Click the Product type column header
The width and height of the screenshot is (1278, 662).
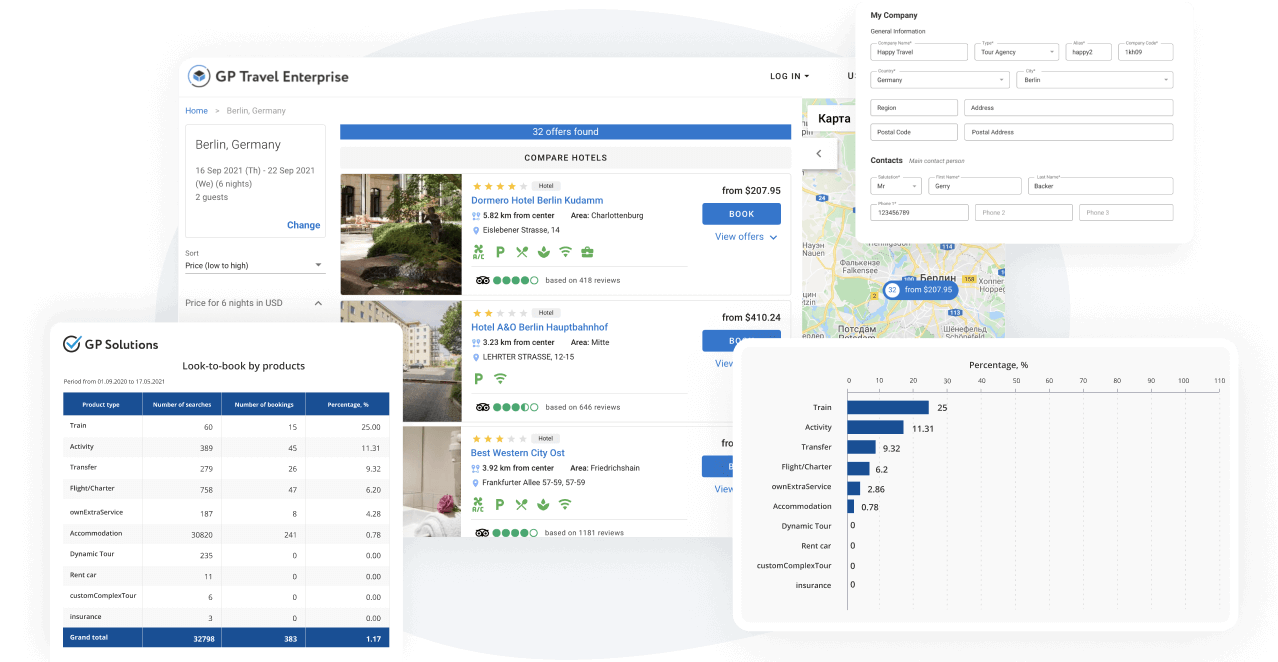pyautogui.click(x=102, y=404)
